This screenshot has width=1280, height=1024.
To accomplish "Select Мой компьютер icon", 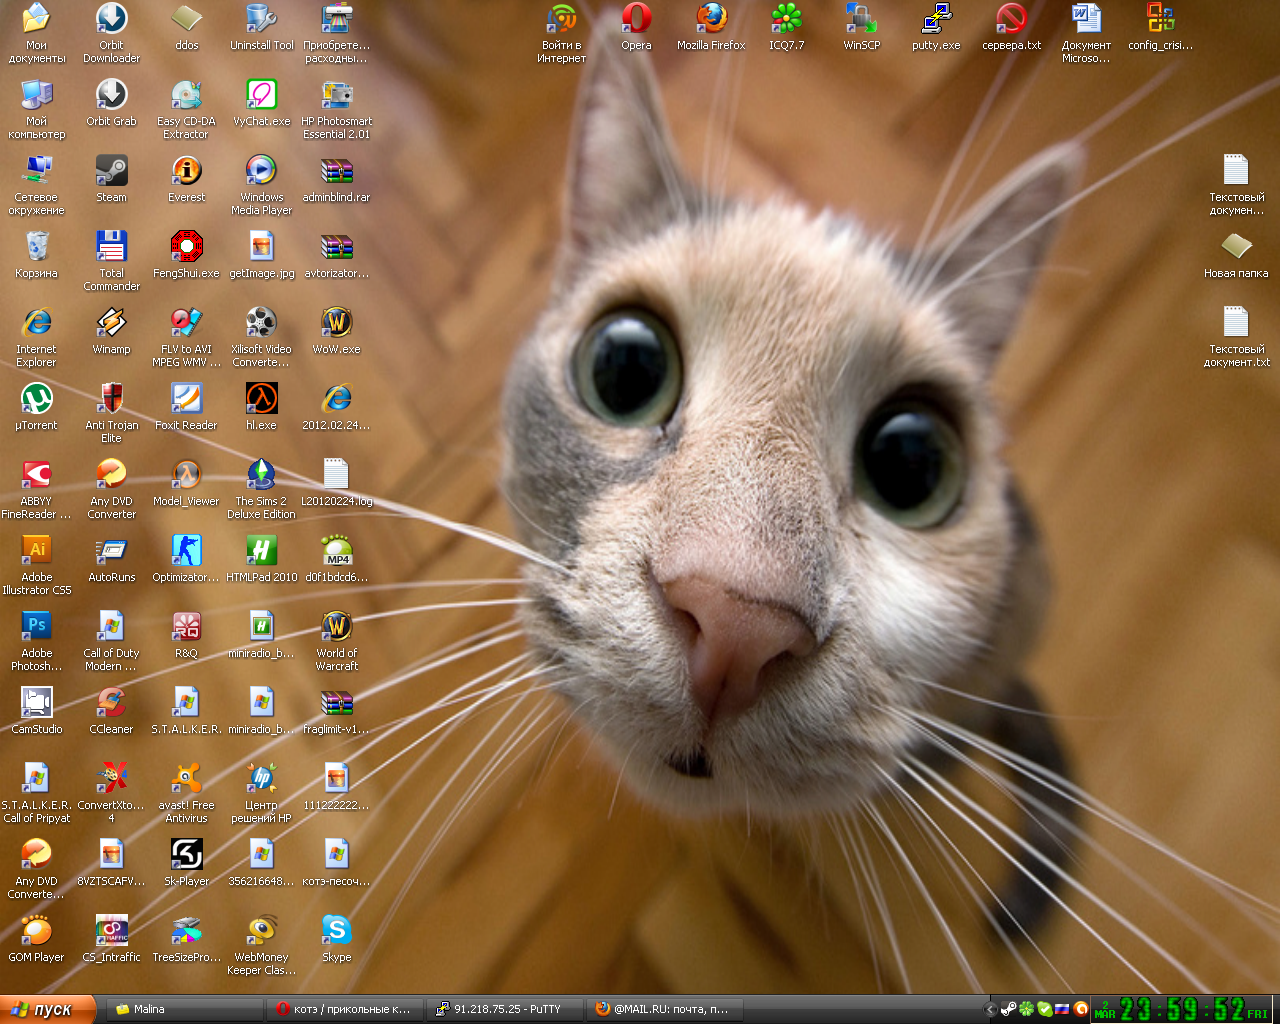I will point(36,95).
